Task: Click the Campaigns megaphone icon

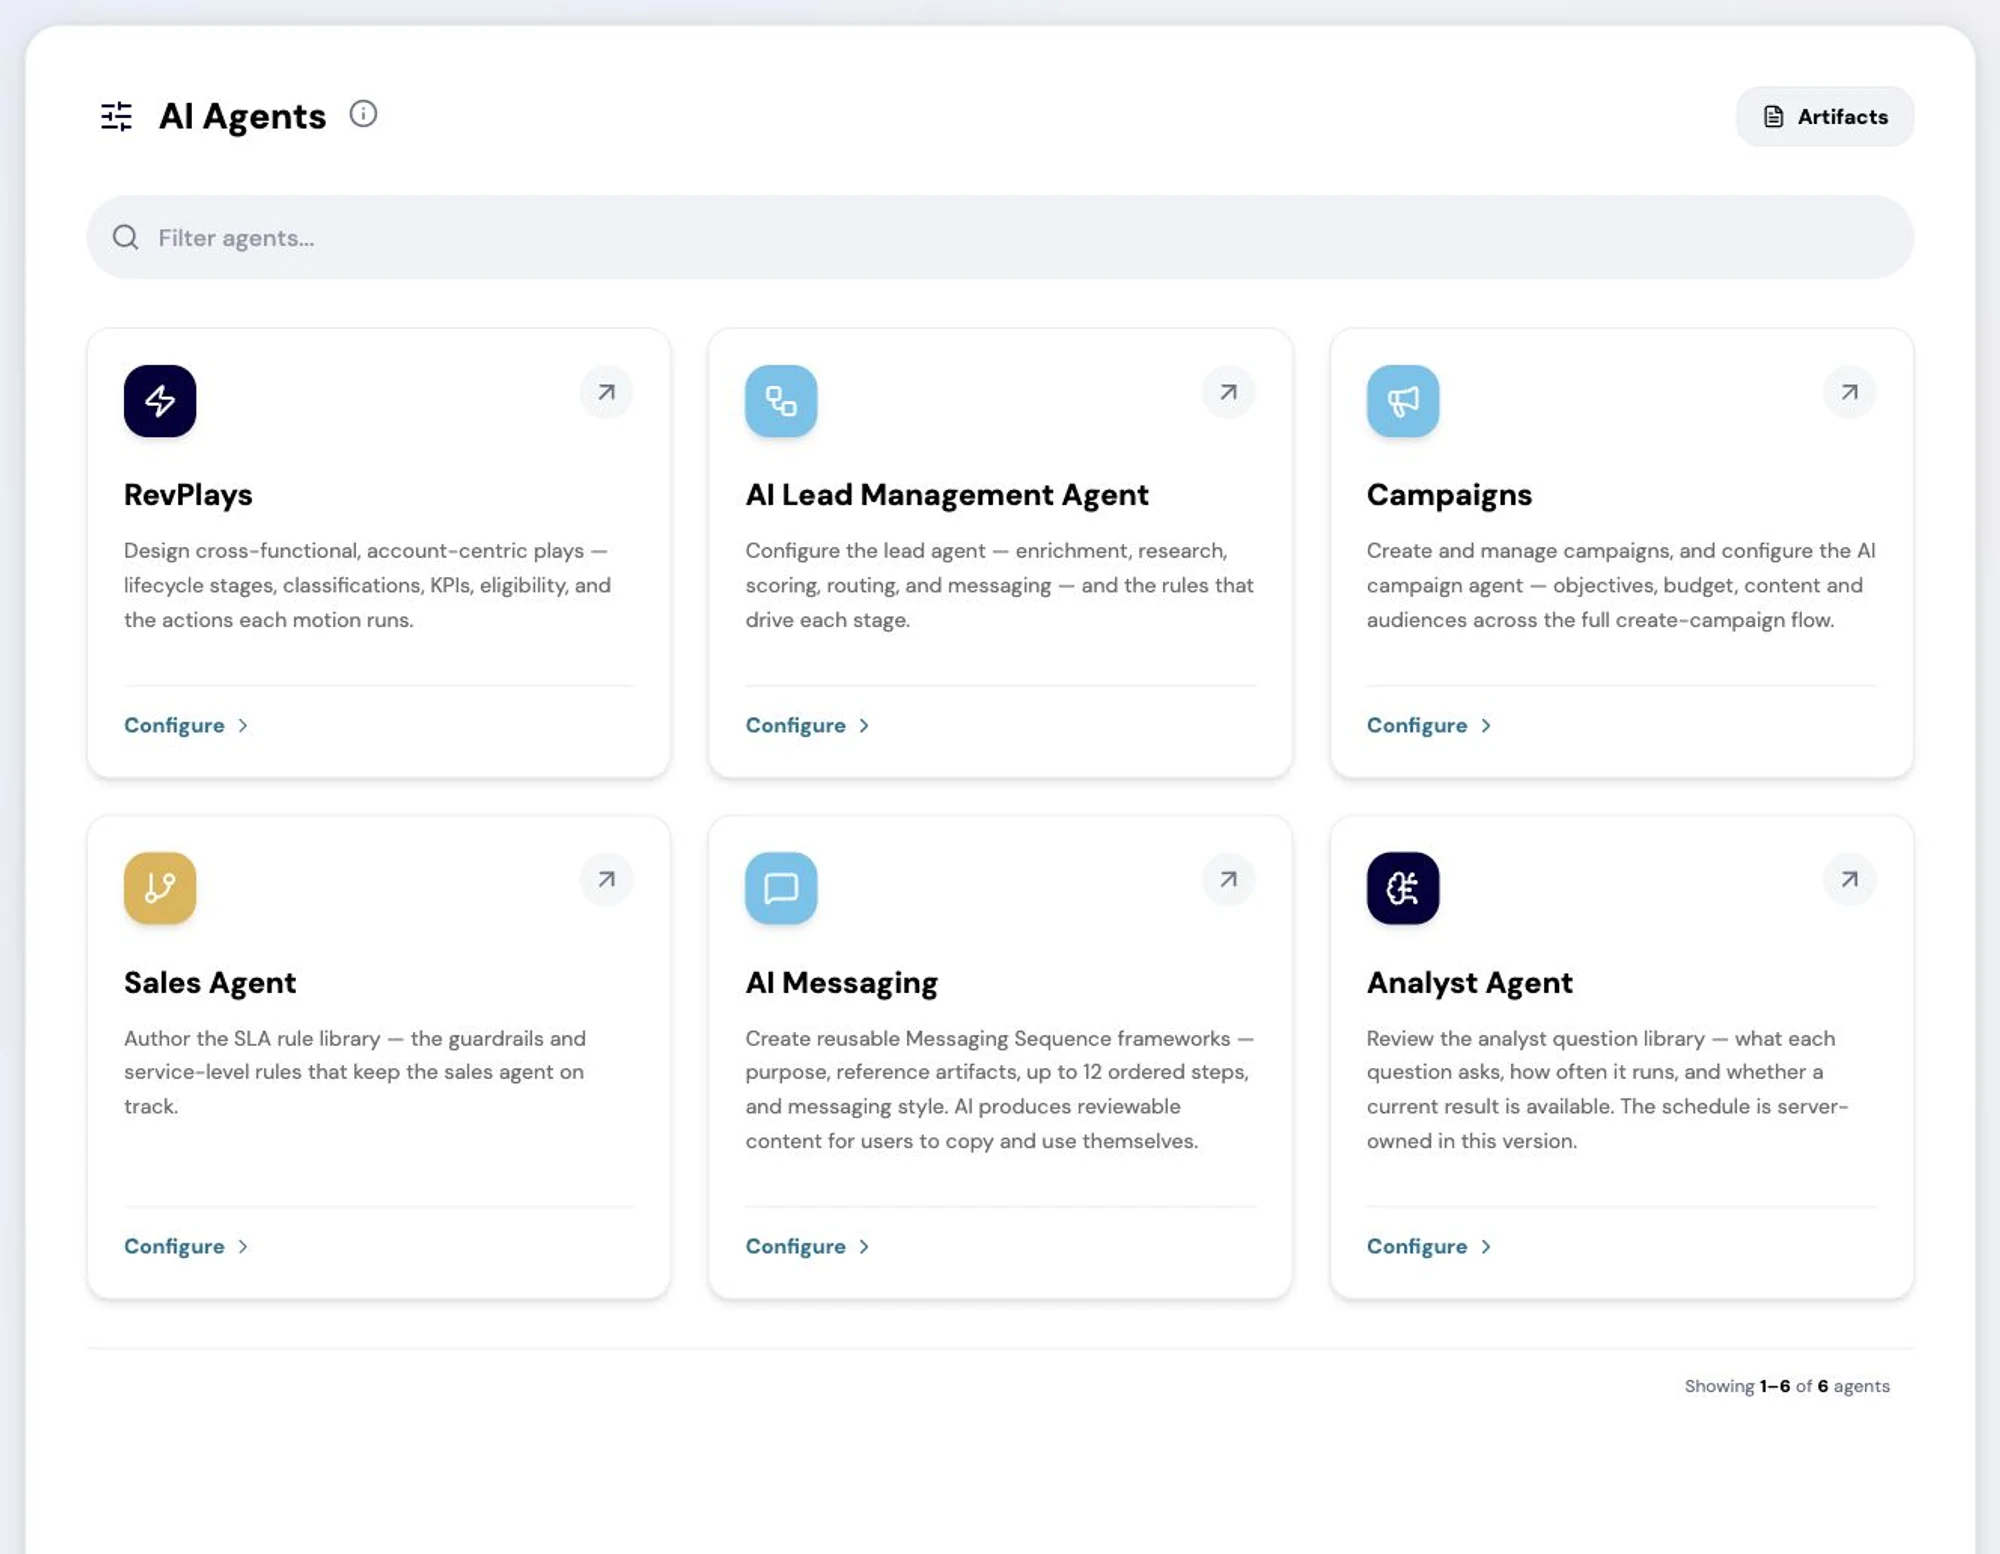Action: pos(1403,401)
